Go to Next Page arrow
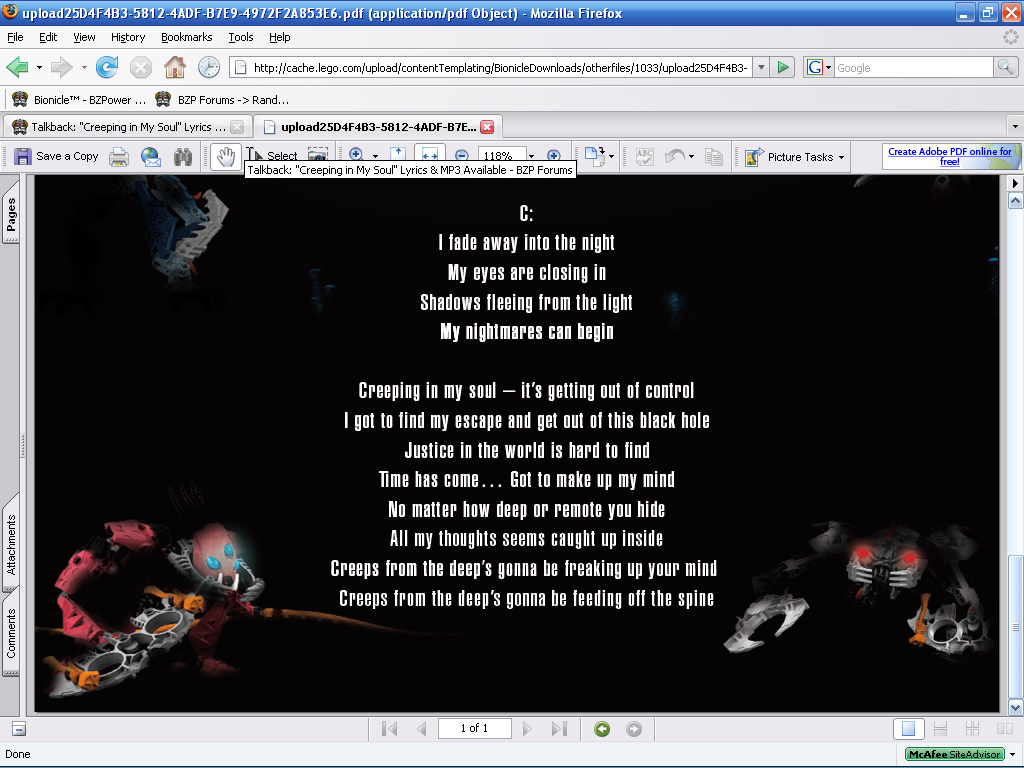The image size is (1024, 768). (x=527, y=728)
